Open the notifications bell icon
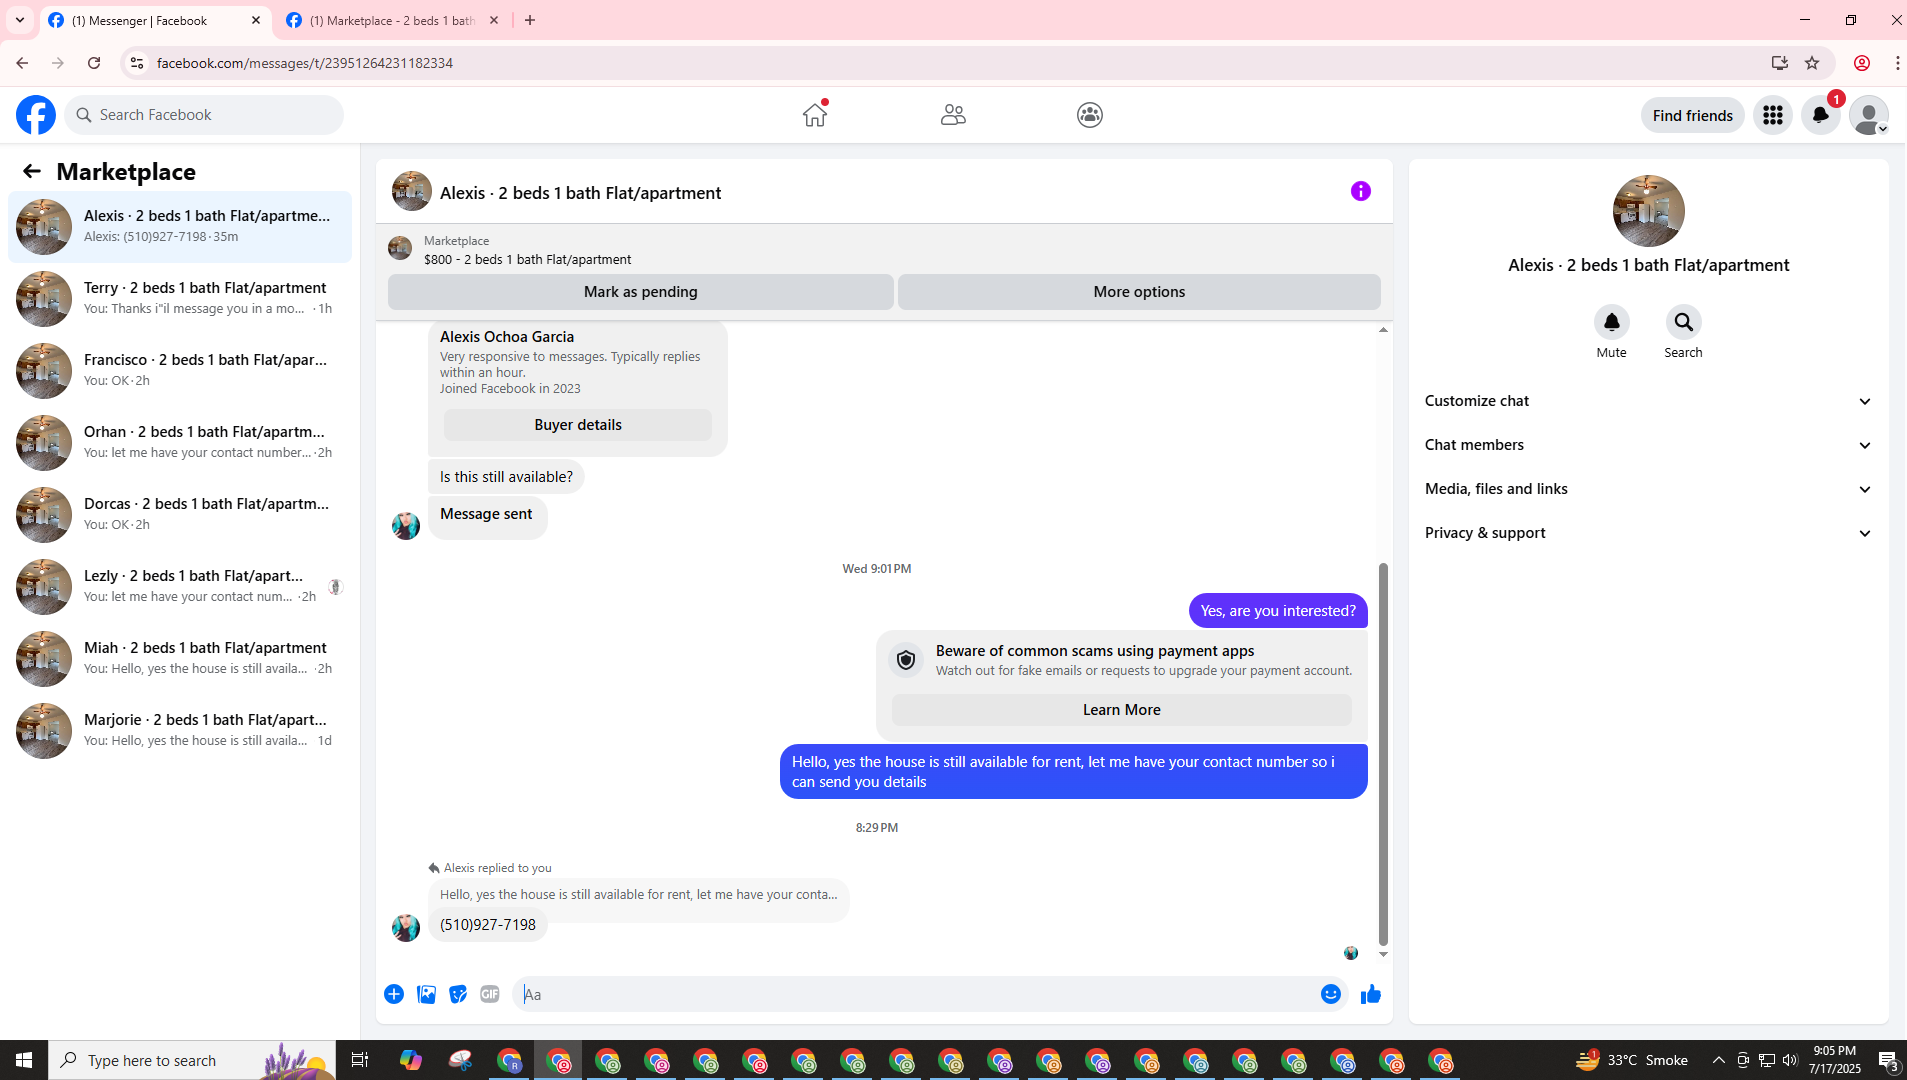The image size is (1907, 1080). [1821, 115]
